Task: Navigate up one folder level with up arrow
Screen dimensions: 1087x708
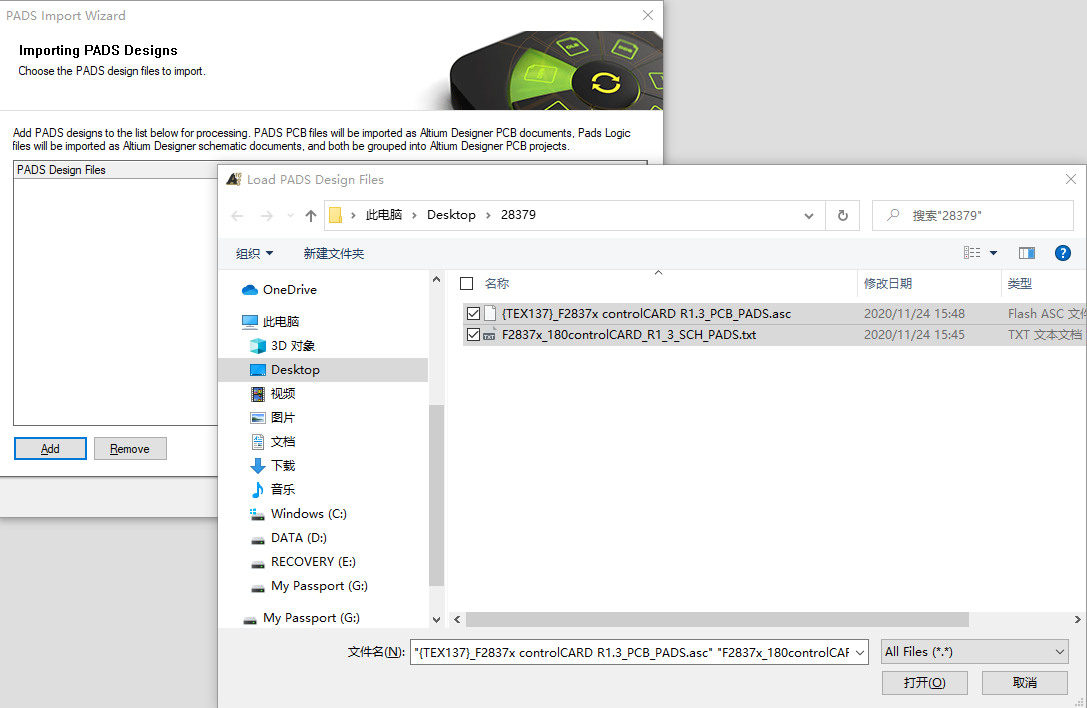Action: 311,216
